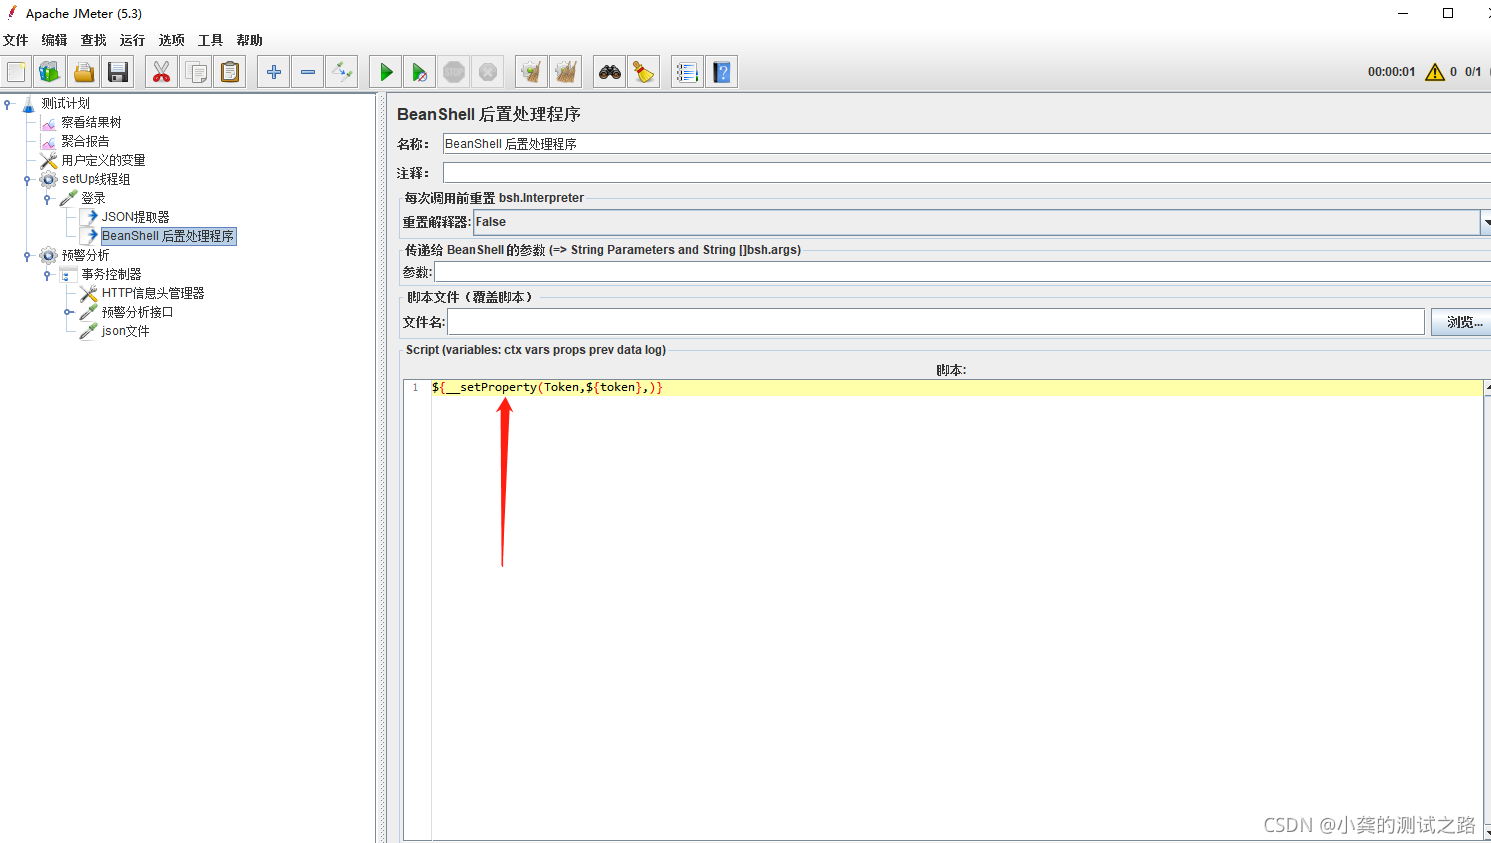Click the Cut scissors icon
This screenshot has width=1491, height=843.
(x=161, y=72)
